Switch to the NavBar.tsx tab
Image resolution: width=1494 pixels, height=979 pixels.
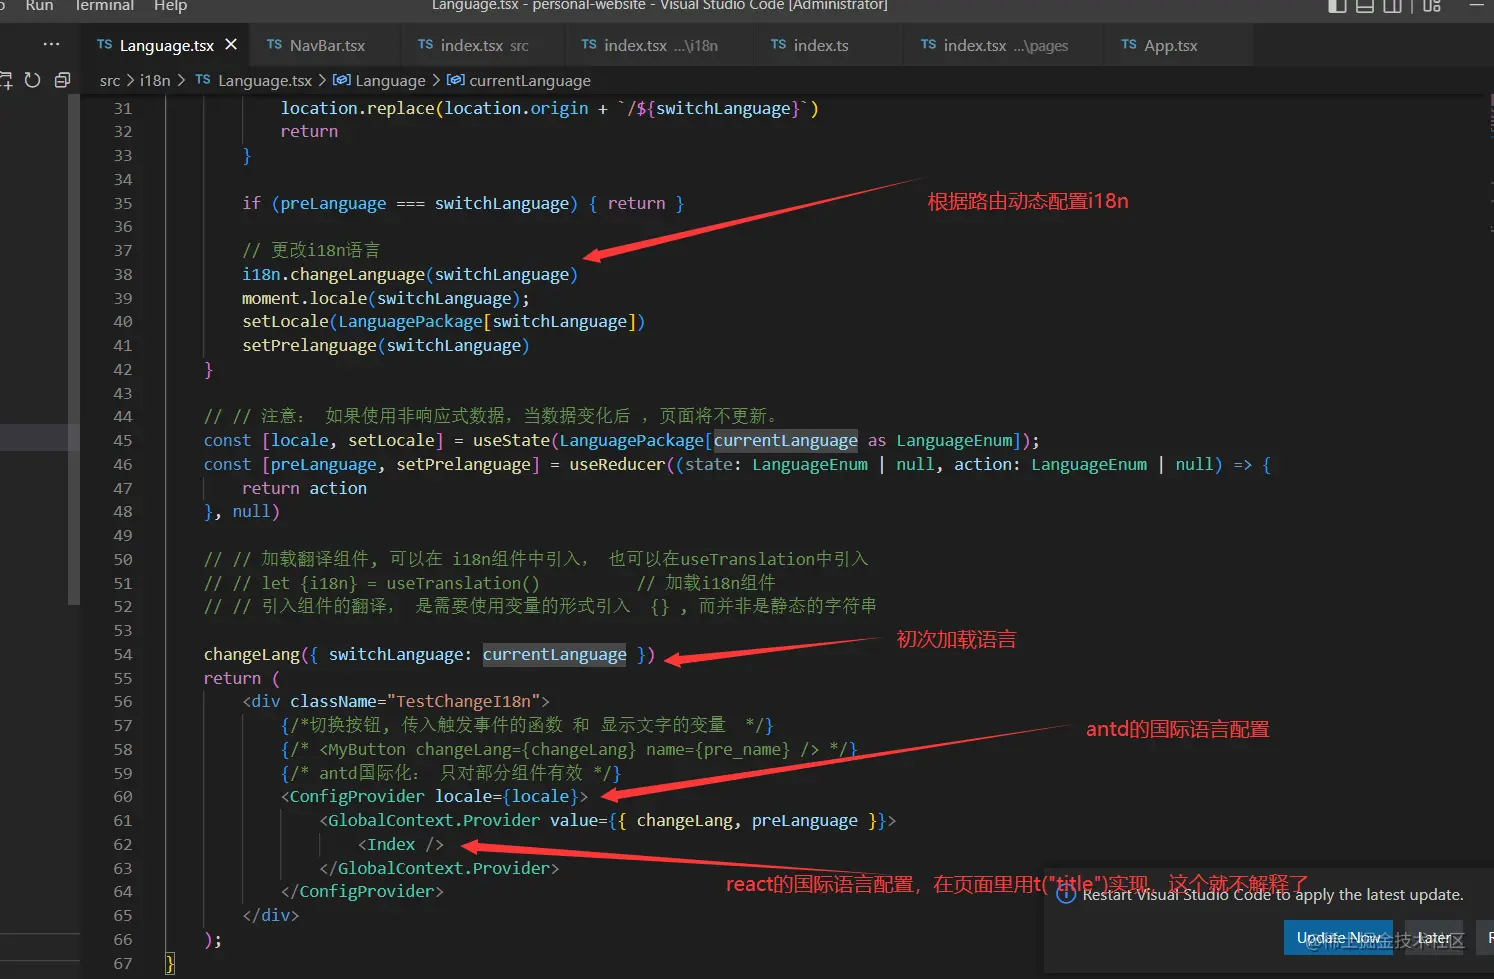tap(327, 45)
